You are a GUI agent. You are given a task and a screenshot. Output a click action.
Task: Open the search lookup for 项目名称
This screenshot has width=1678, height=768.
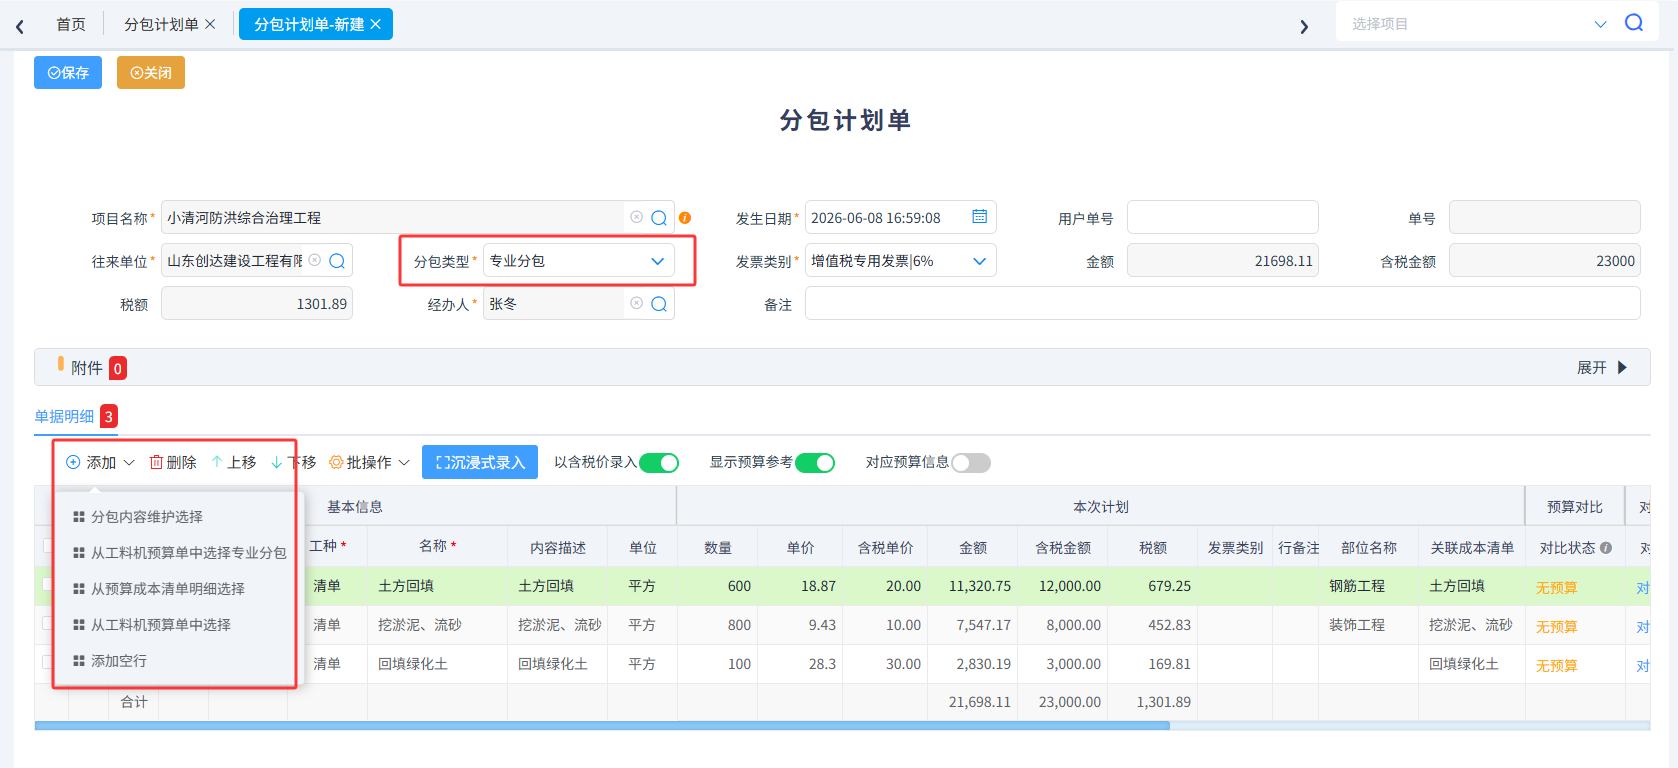point(659,218)
